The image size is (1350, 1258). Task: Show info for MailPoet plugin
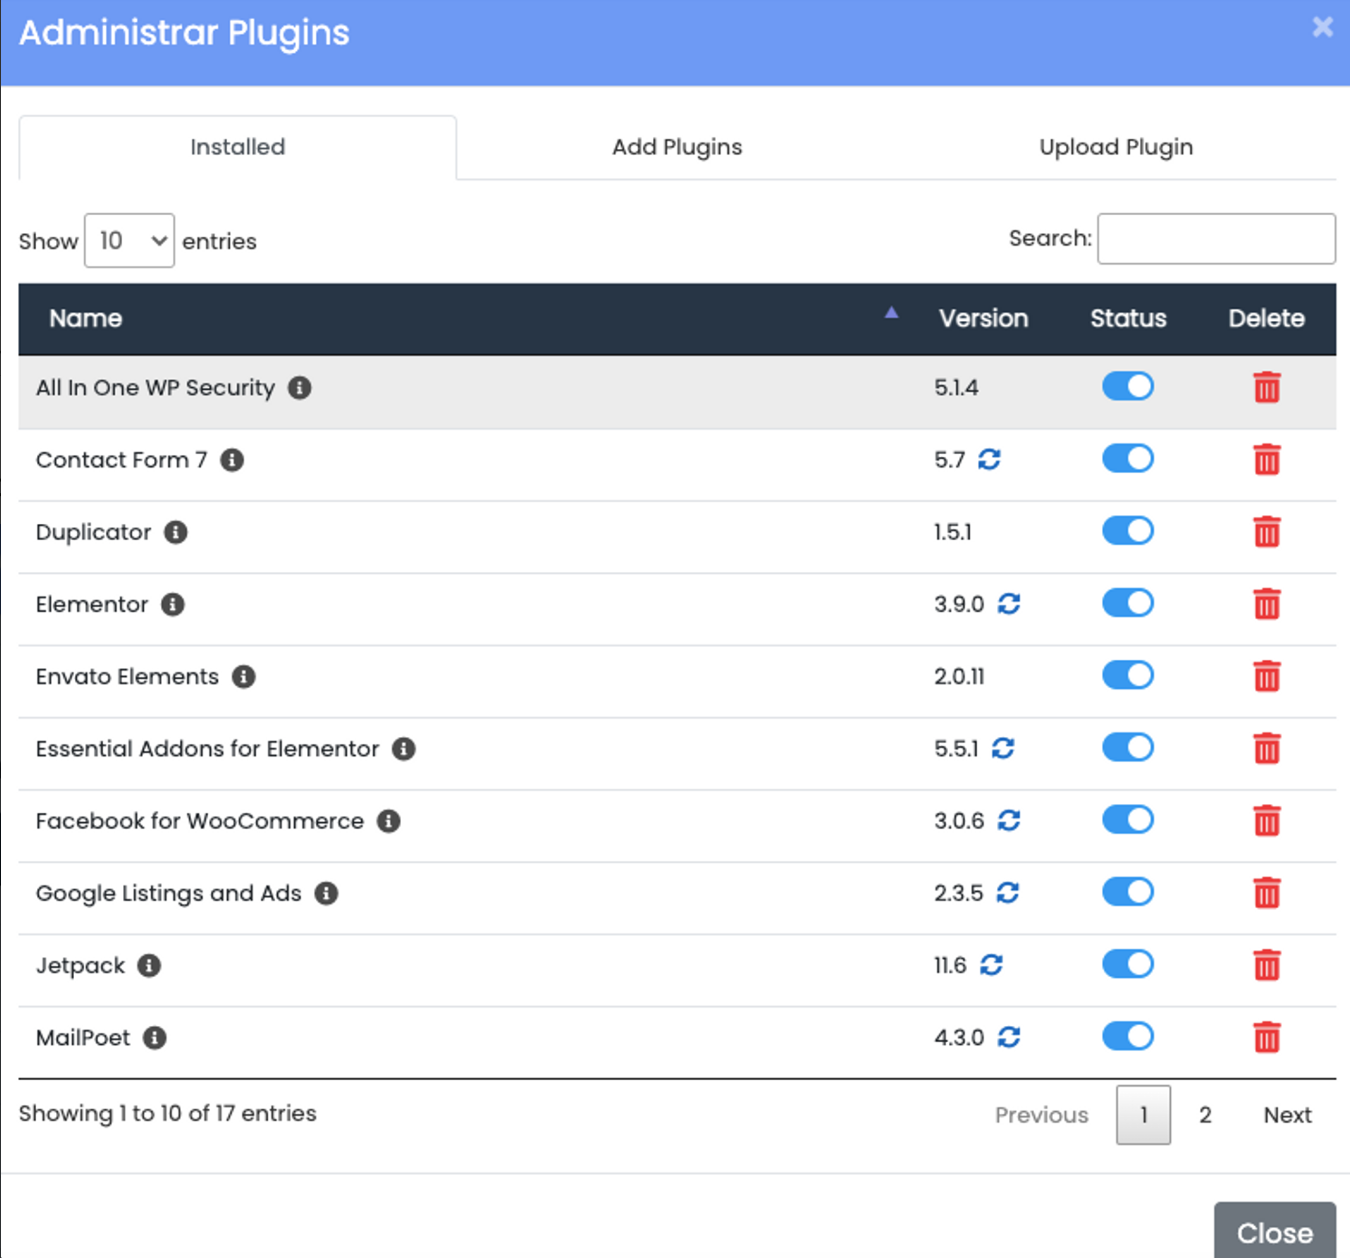(154, 1038)
